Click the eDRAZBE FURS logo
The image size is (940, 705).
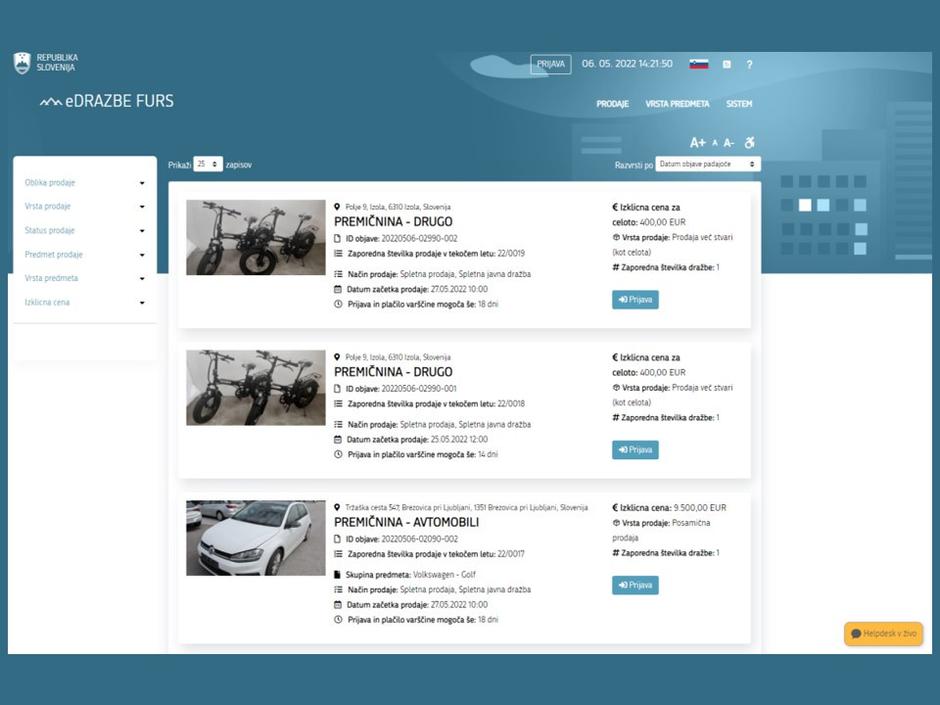(107, 101)
